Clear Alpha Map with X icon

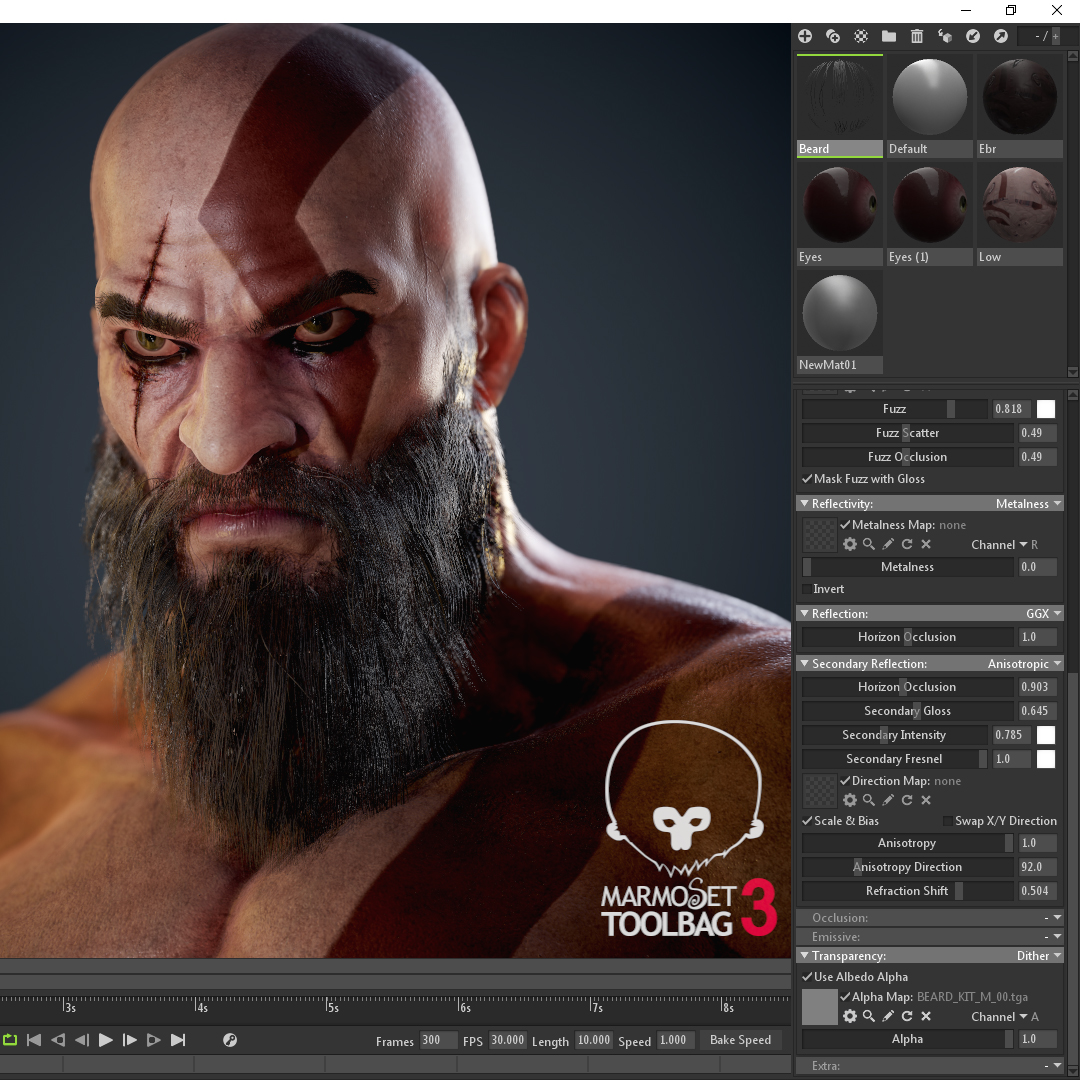tap(926, 1016)
